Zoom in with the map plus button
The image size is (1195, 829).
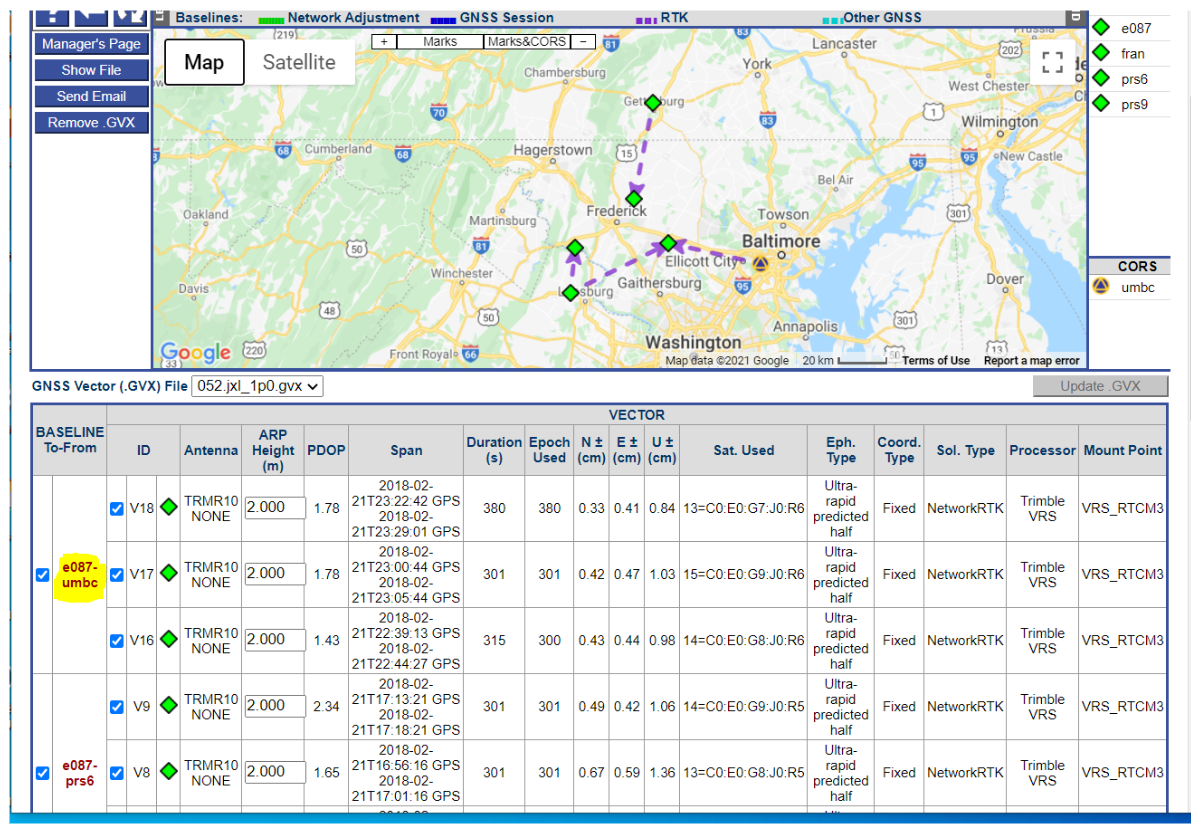tap(384, 42)
